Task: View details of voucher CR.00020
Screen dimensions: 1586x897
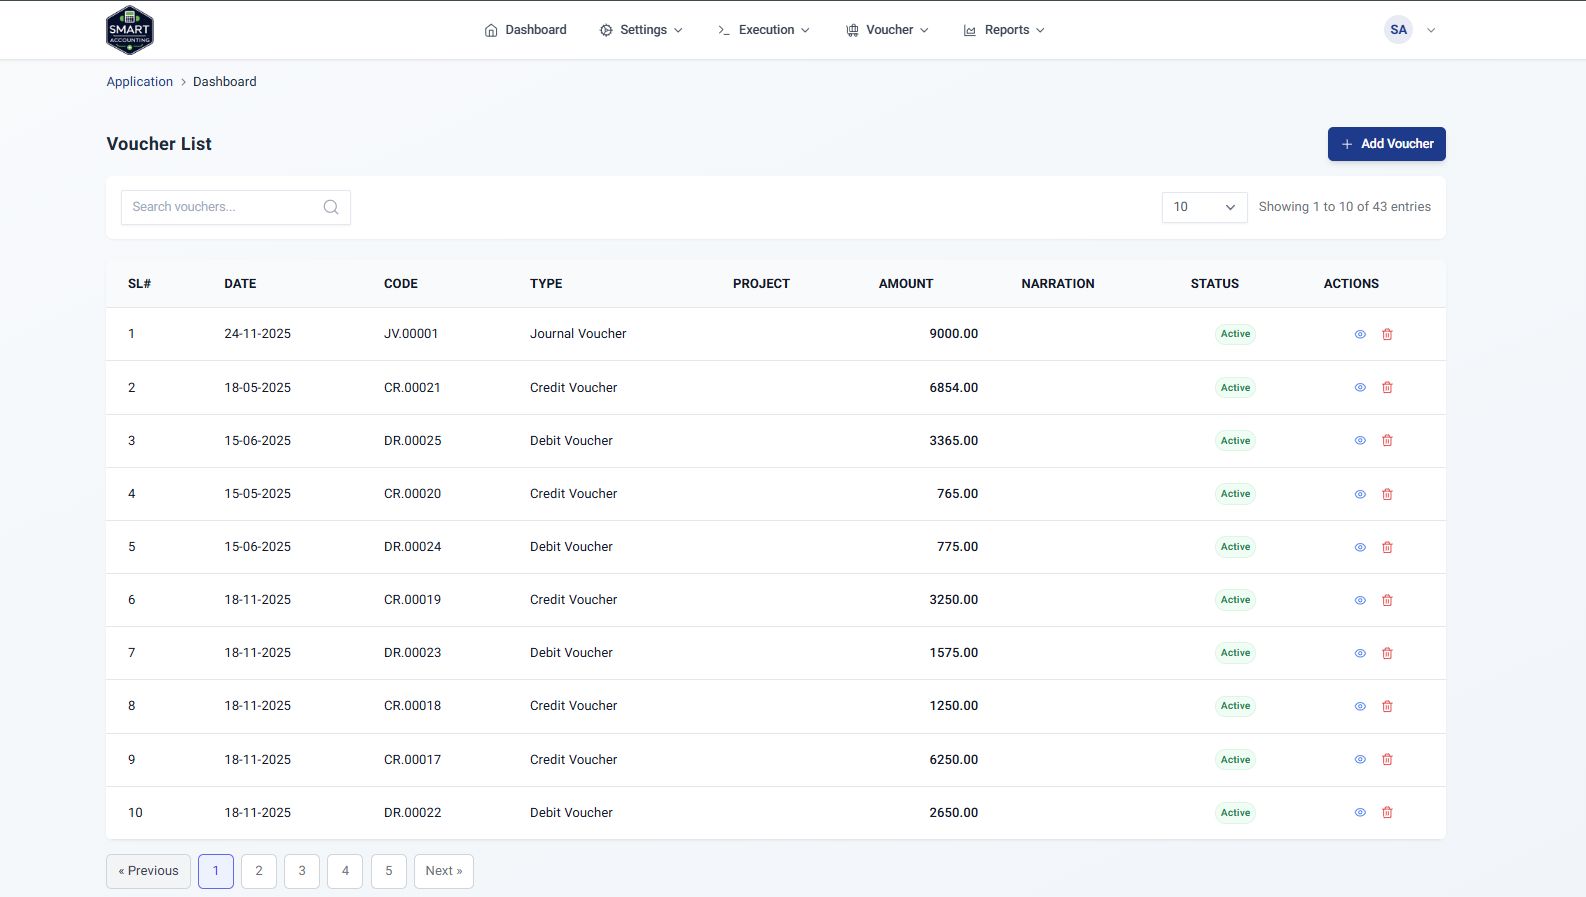Action: point(1360,494)
